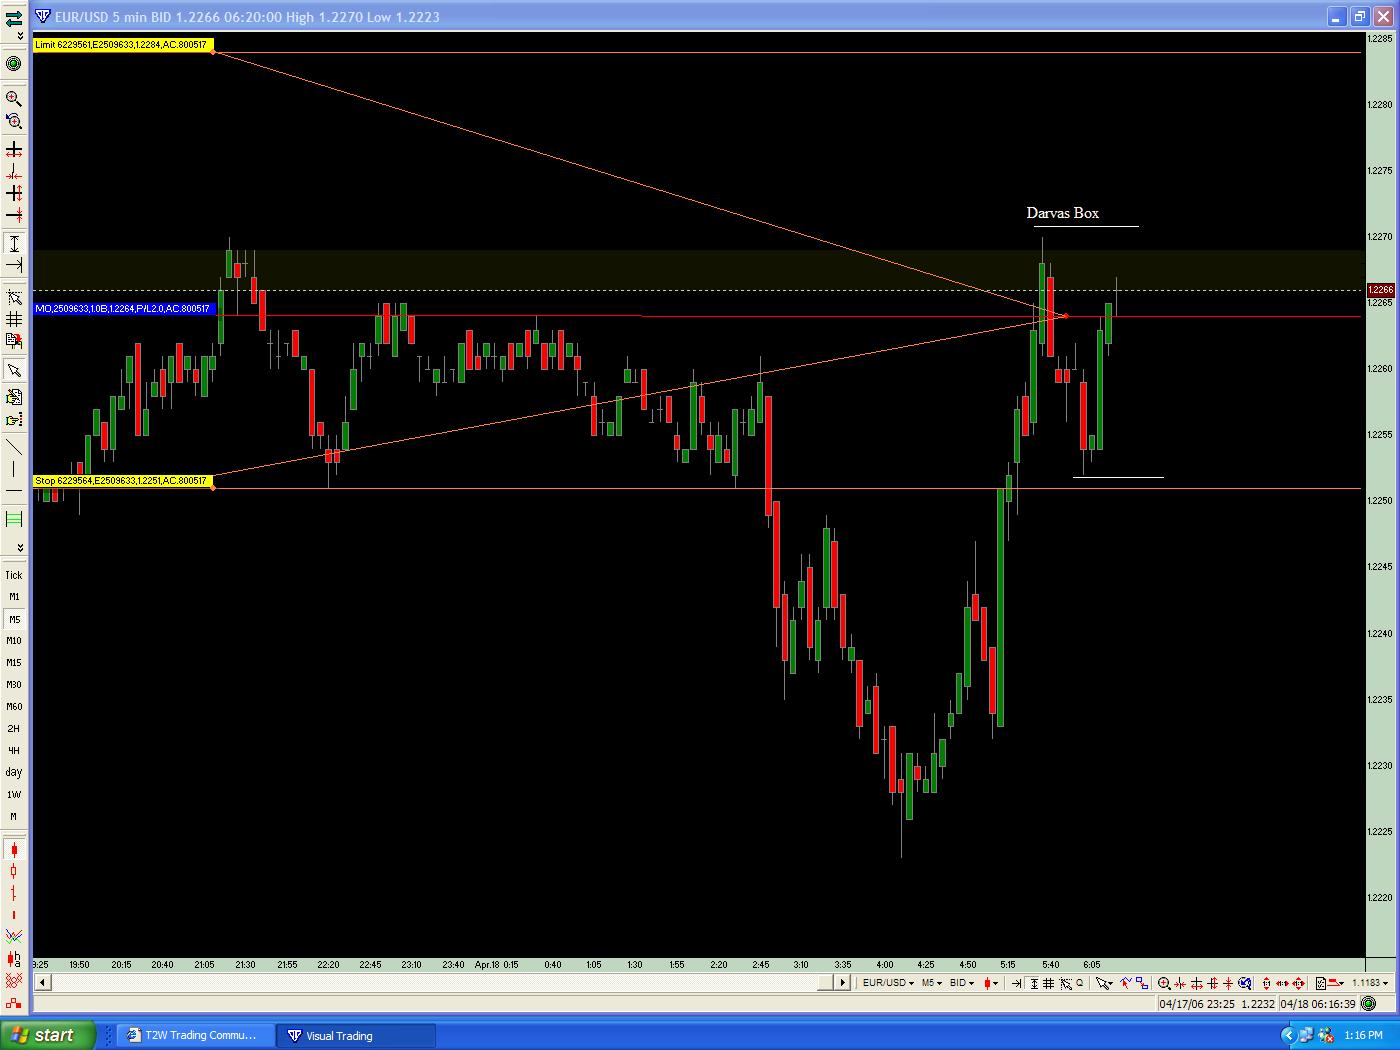The width and height of the screenshot is (1400, 1050).
Task: Open the 1.1183 value dropdown
Action: click(x=1369, y=983)
